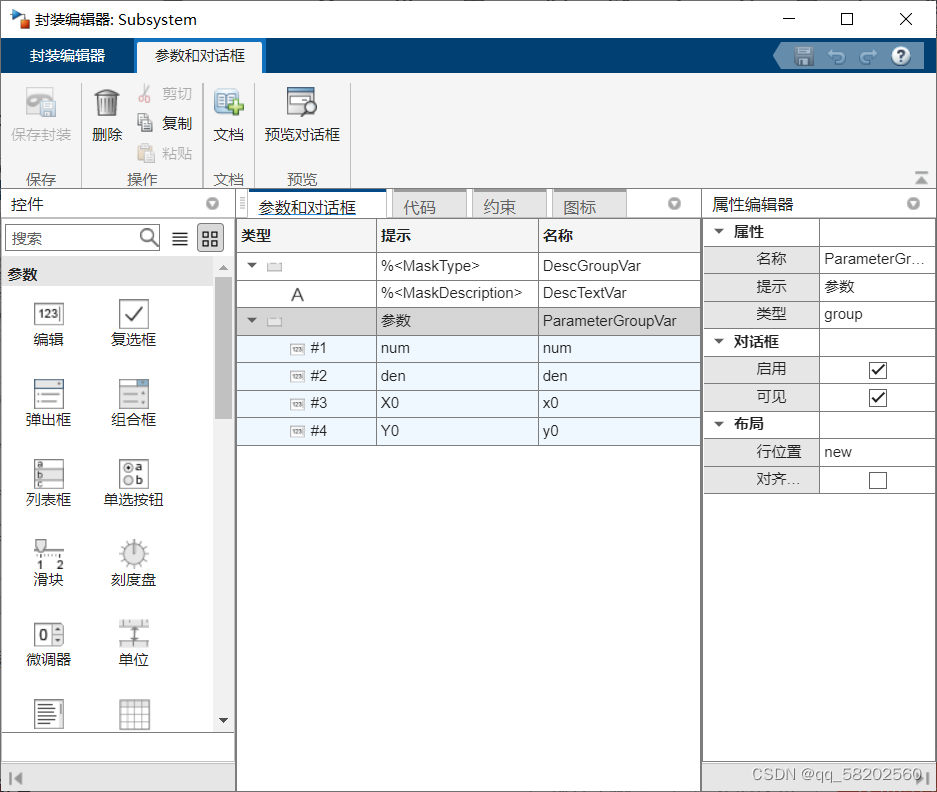Select the 列表框 listbox control
The image size is (937, 792).
point(48,484)
